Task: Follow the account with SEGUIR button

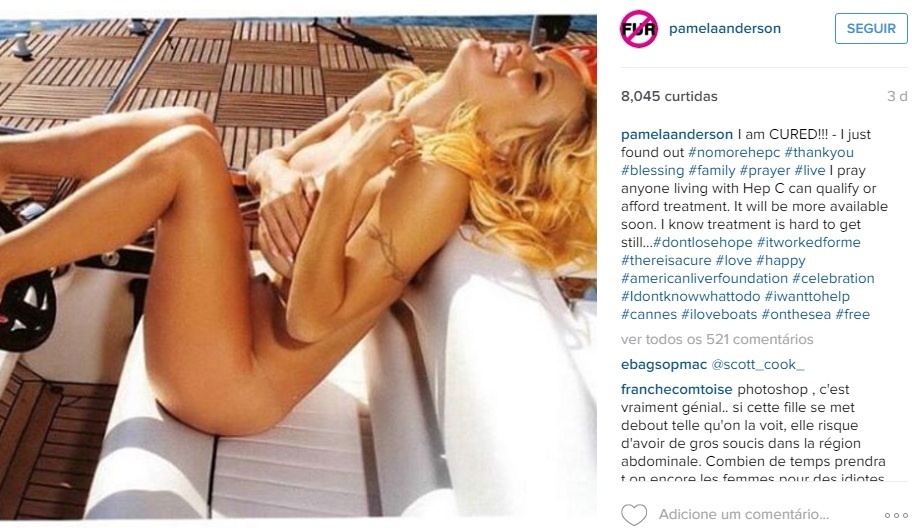Action: (871, 28)
